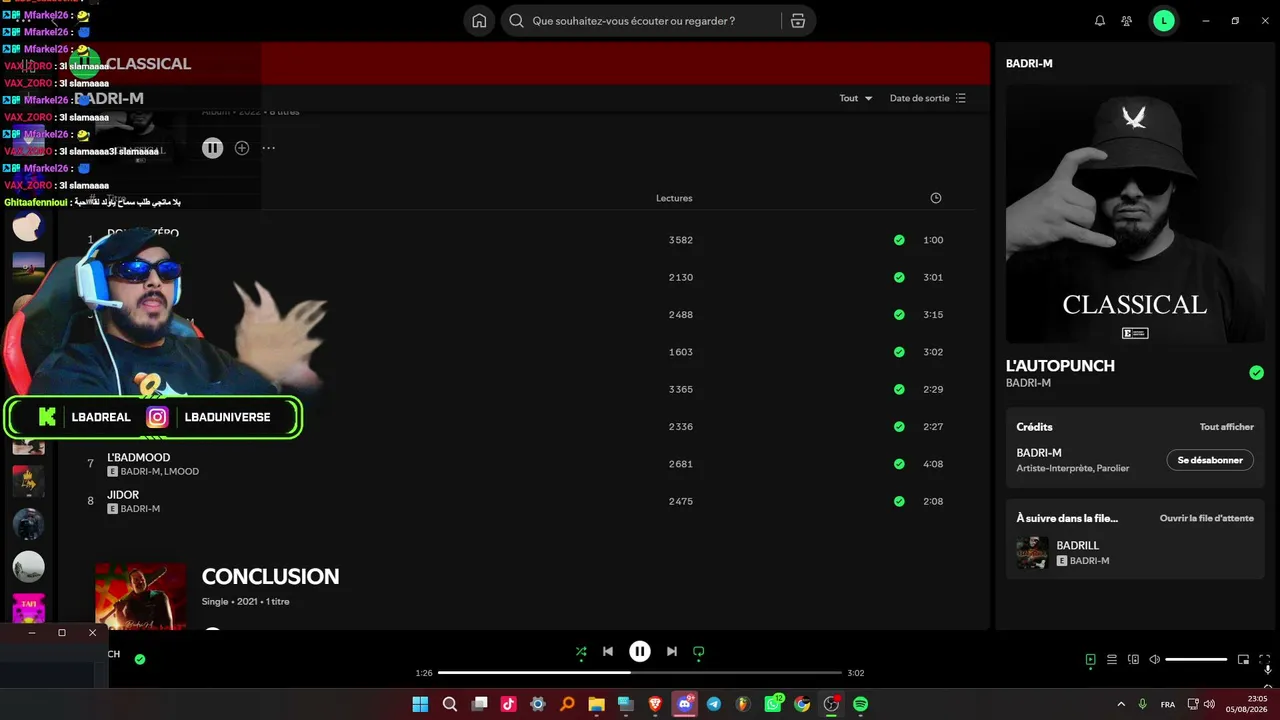Open Discord from the taskbar
The image size is (1280, 720).
(685, 704)
